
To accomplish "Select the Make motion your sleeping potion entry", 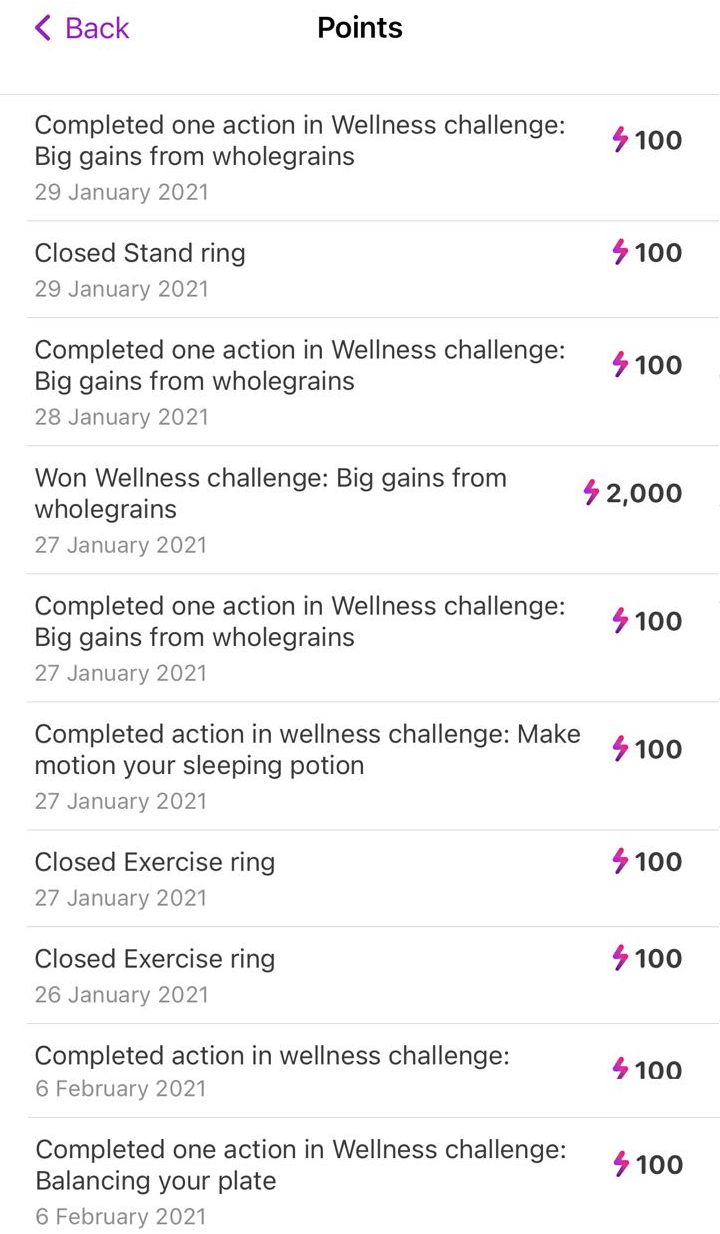I will pos(307,749).
